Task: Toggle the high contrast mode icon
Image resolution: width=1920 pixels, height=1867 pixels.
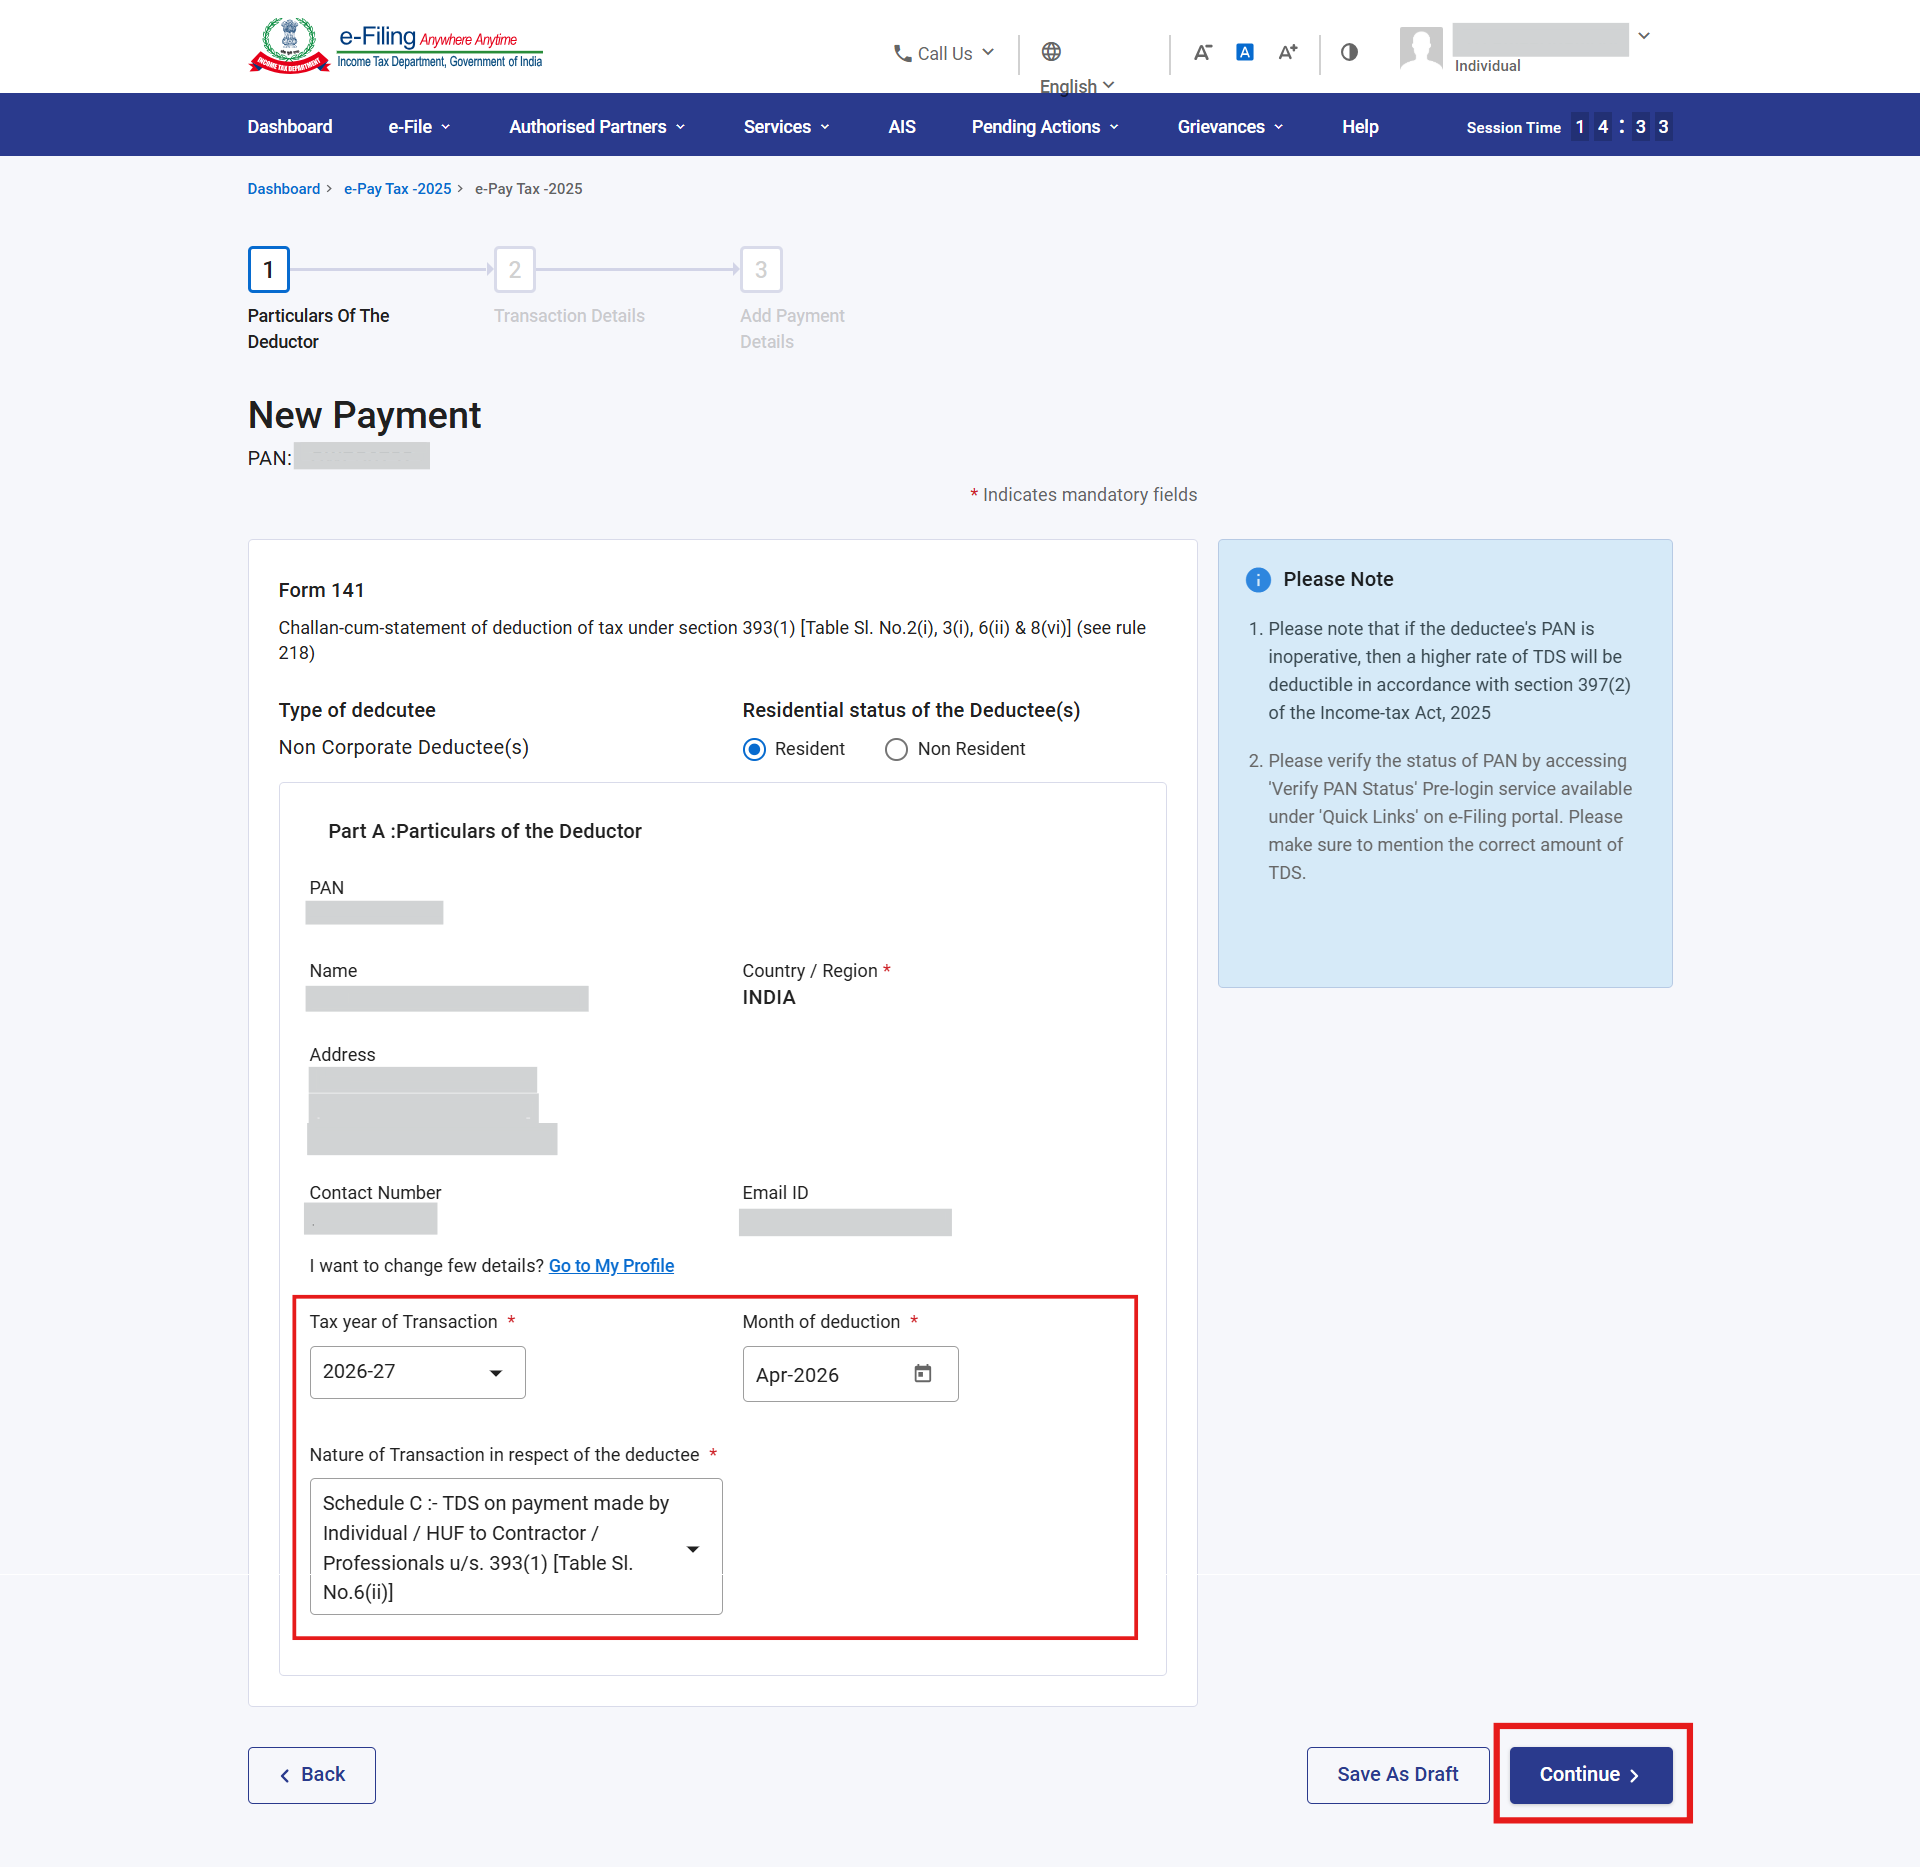Action: pyautogui.click(x=1349, y=52)
